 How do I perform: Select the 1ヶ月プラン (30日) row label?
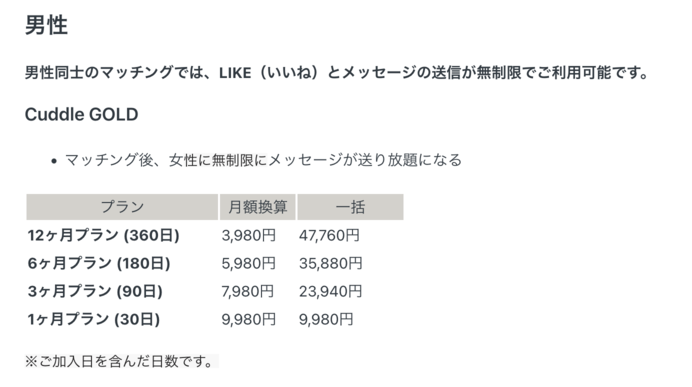pyautogui.click(x=94, y=319)
